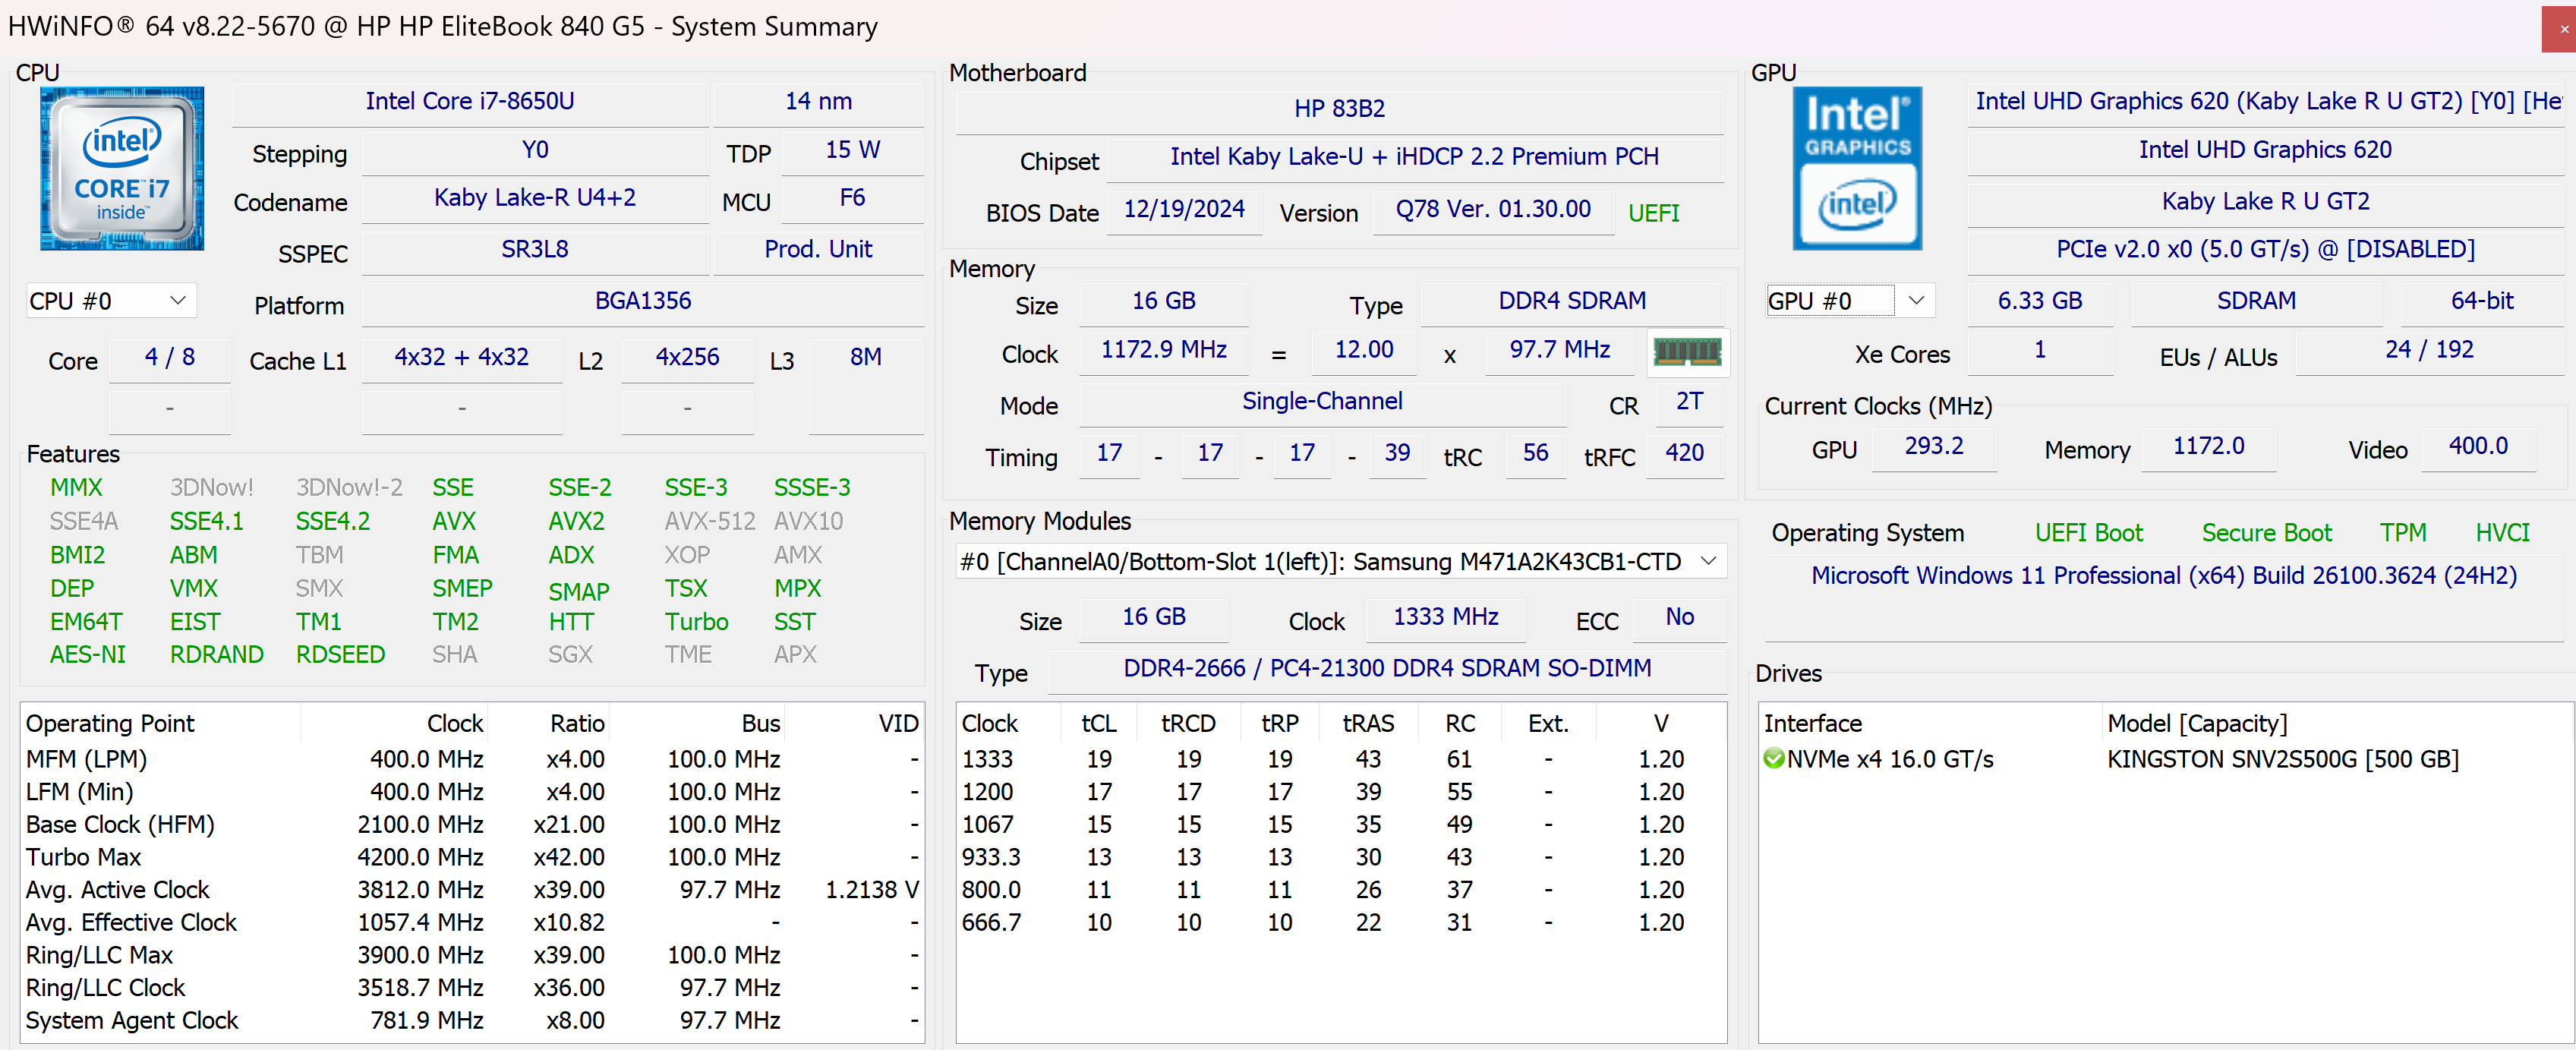Click the Secure Boot label

point(2266,532)
